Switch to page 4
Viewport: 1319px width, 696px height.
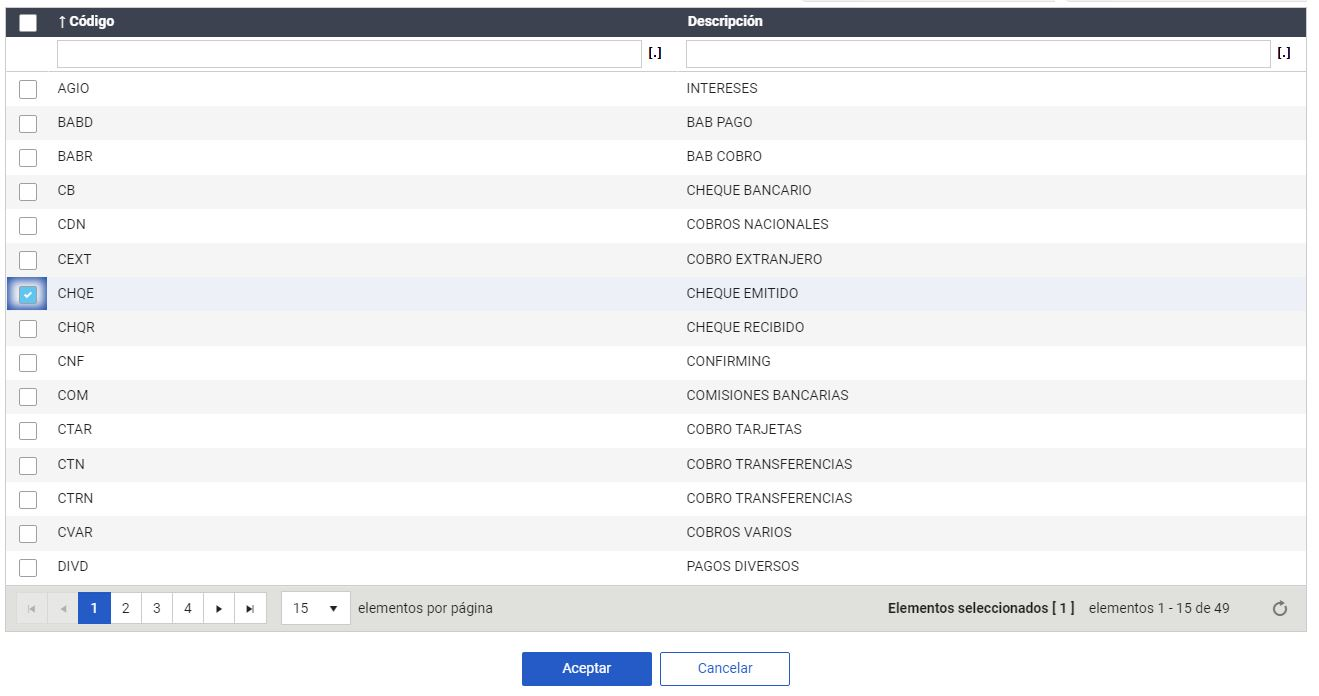click(x=187, y=608)
